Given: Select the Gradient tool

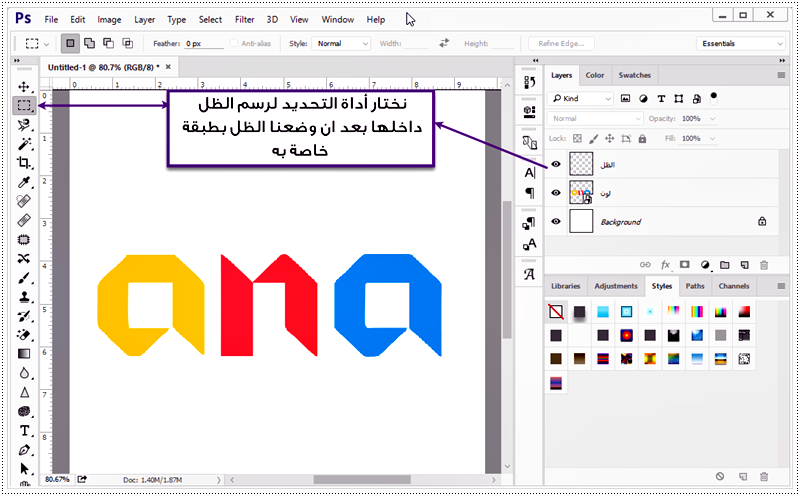Looking at the screenshot, I should pos(23,354).
